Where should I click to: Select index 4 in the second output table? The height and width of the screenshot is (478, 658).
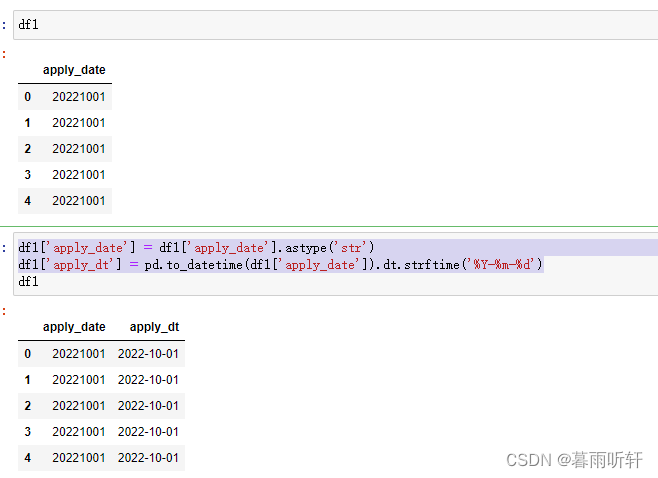tap(28, 458)
